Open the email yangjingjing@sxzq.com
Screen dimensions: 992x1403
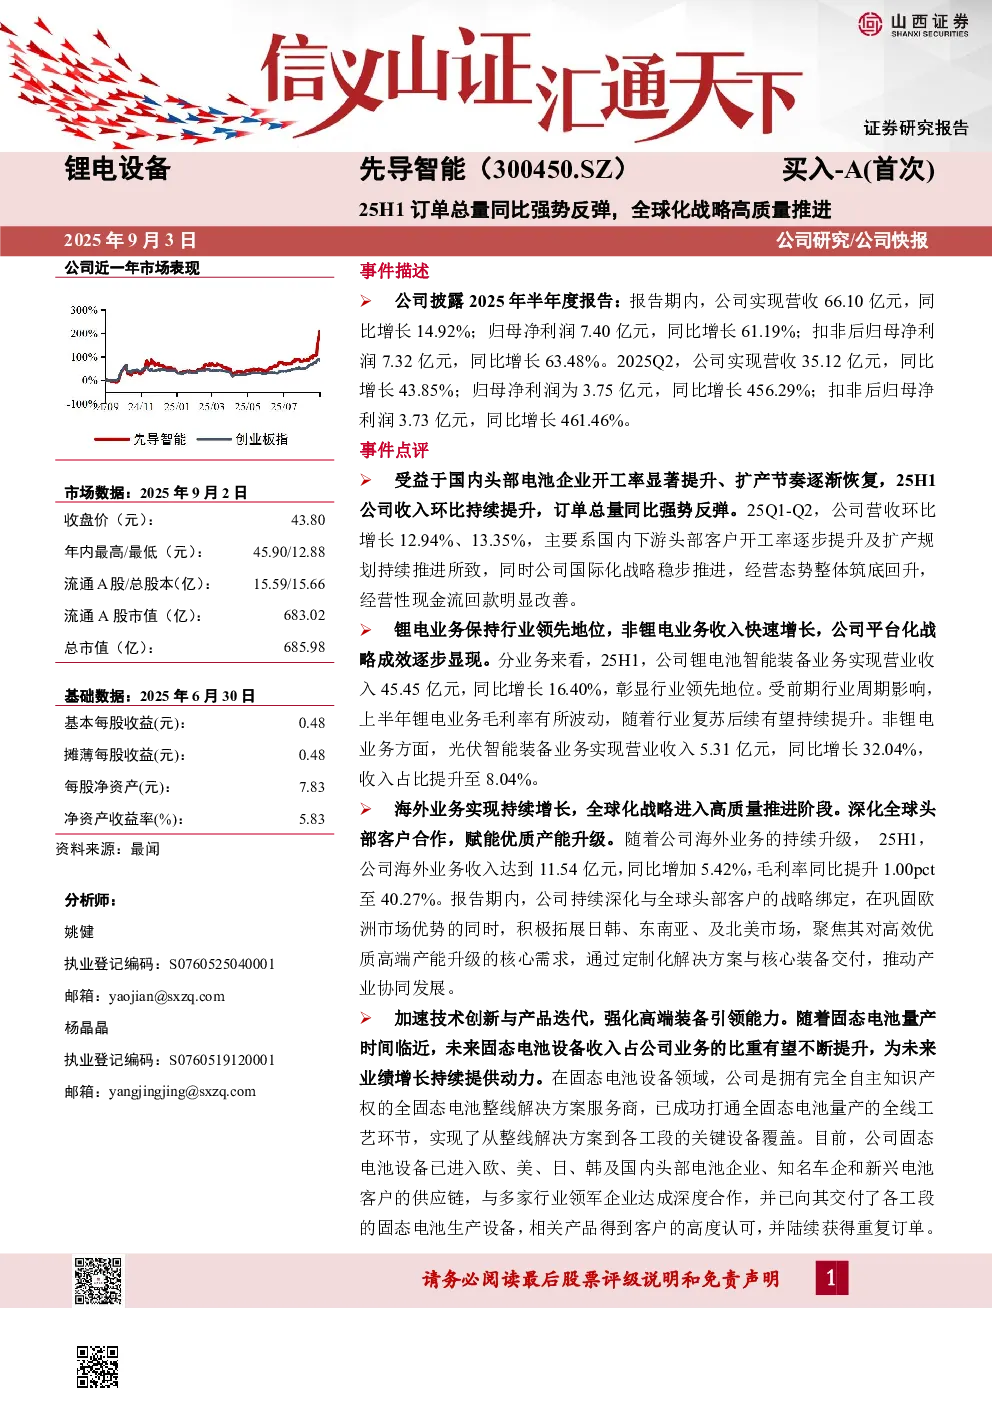coord(182,1091)
